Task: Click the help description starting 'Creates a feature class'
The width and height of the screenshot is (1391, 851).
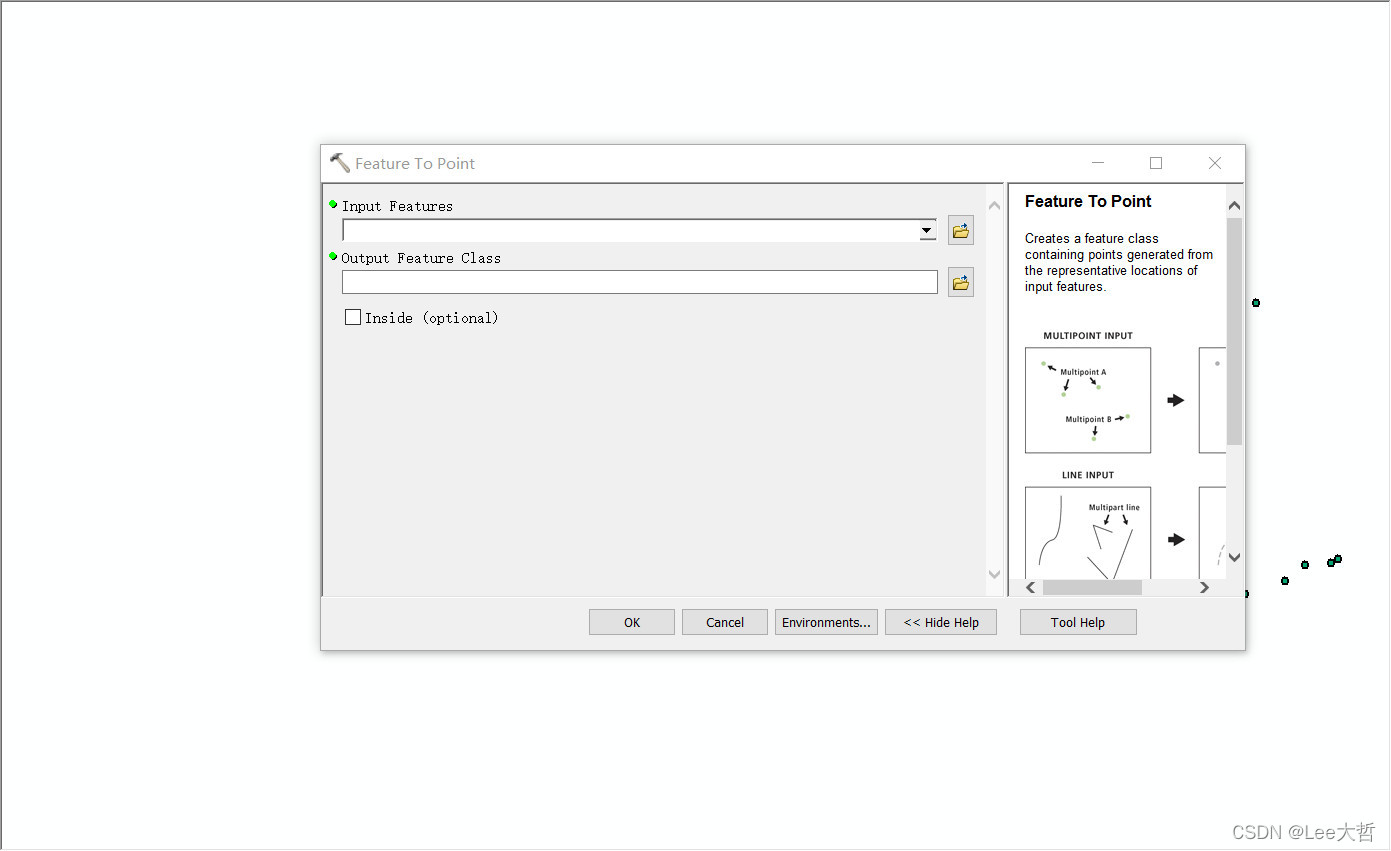Action: click(x=1119, y=262)
